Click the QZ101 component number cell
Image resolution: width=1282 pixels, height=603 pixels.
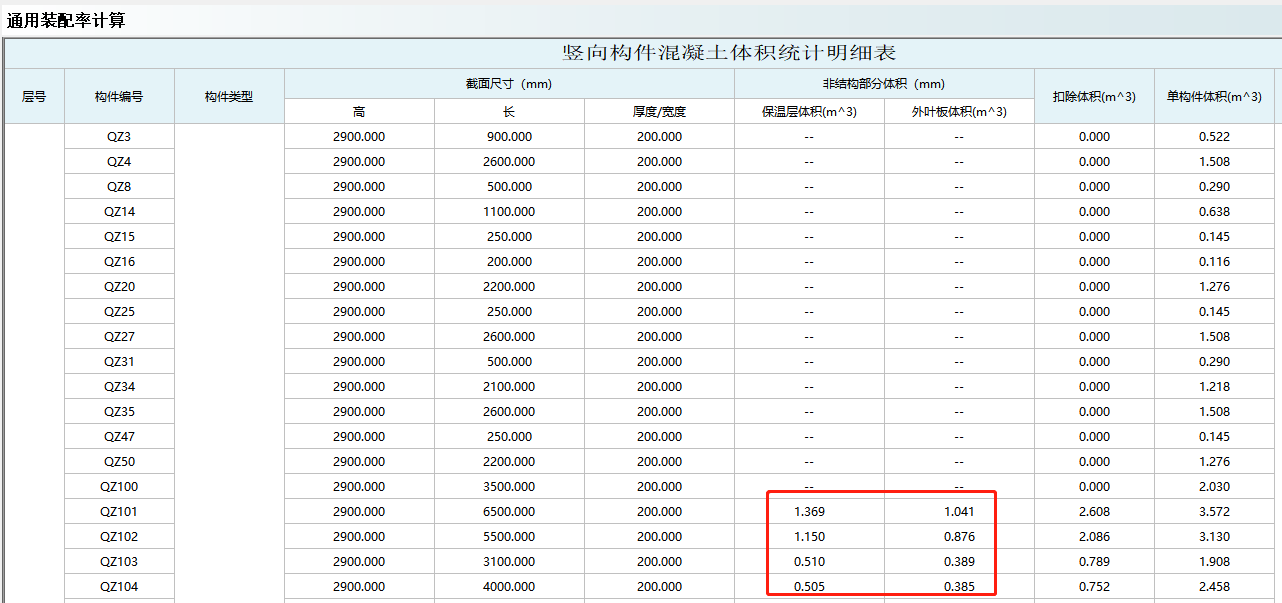point(119,512)
